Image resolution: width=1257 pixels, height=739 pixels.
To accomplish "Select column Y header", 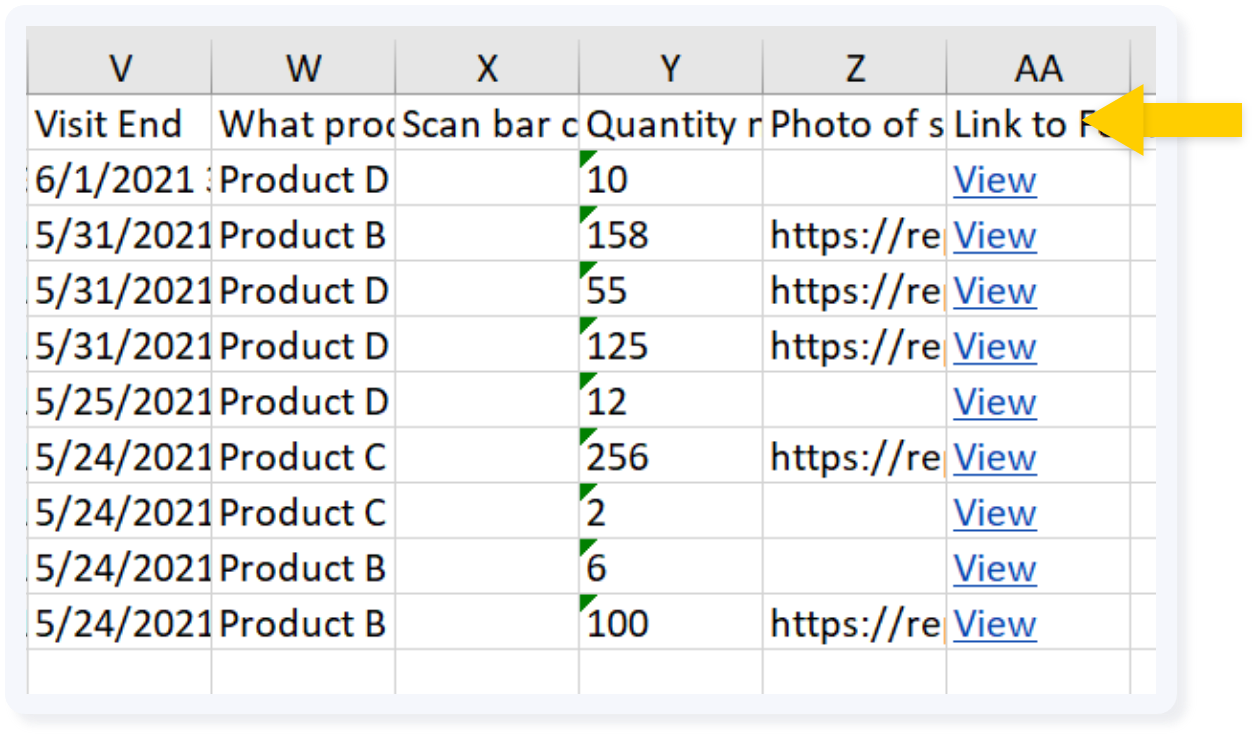I will coord(670,68).
